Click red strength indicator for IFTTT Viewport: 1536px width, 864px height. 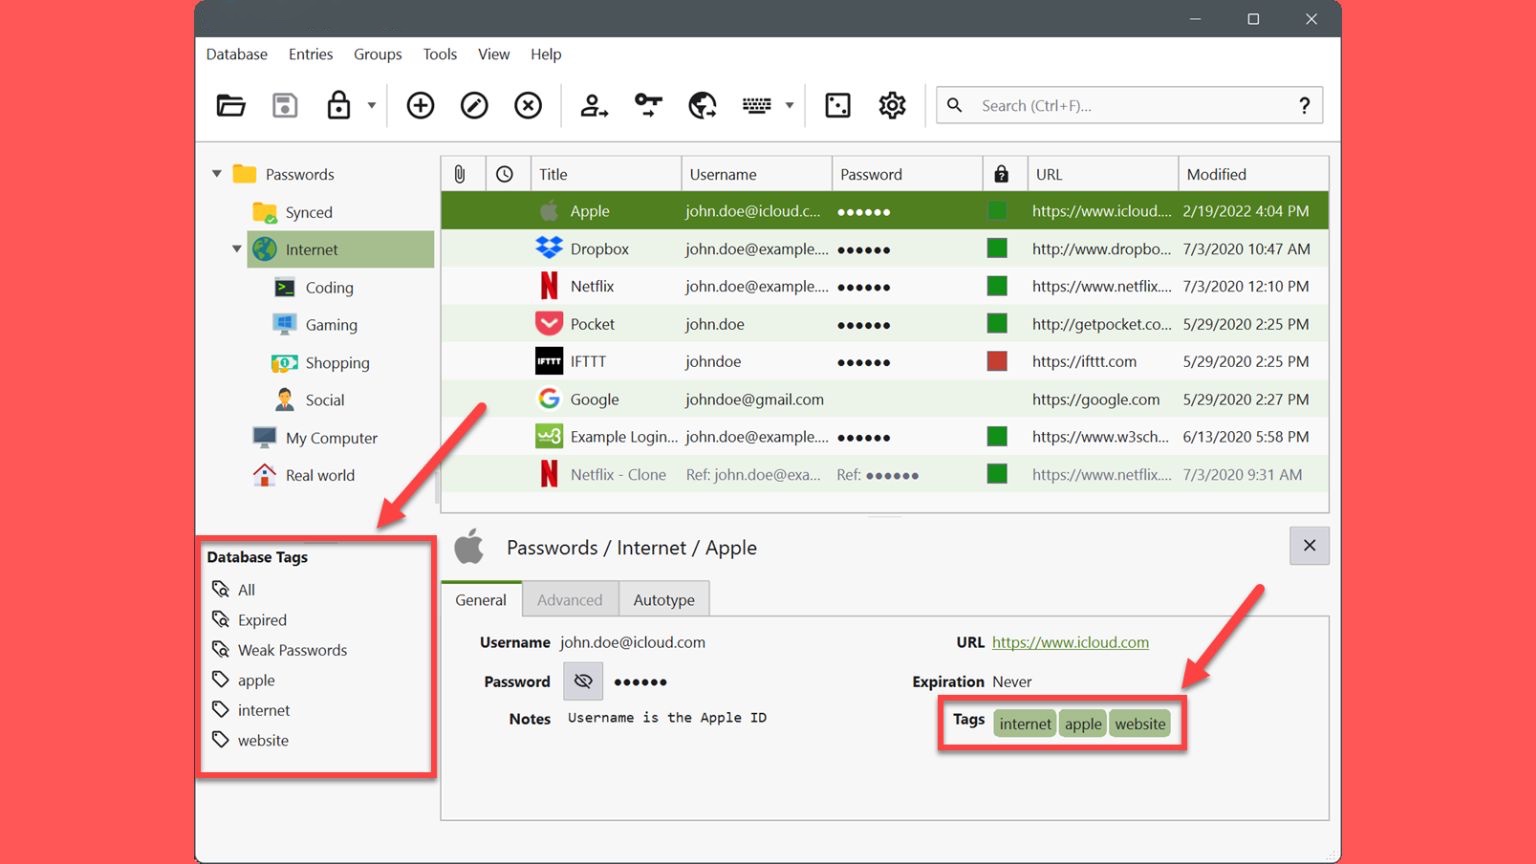997,361
